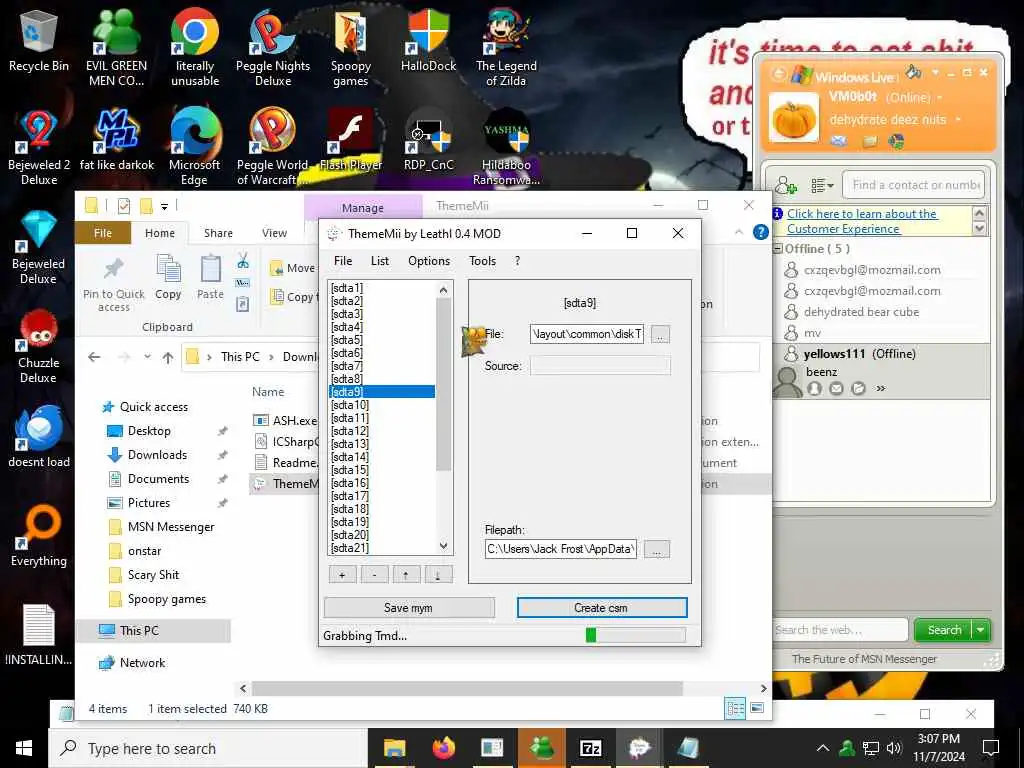Select [sdta12] in the ThemeMii list
Image resolution: width=1024 pixels, height=768 pixels.
tap(349, 431)
